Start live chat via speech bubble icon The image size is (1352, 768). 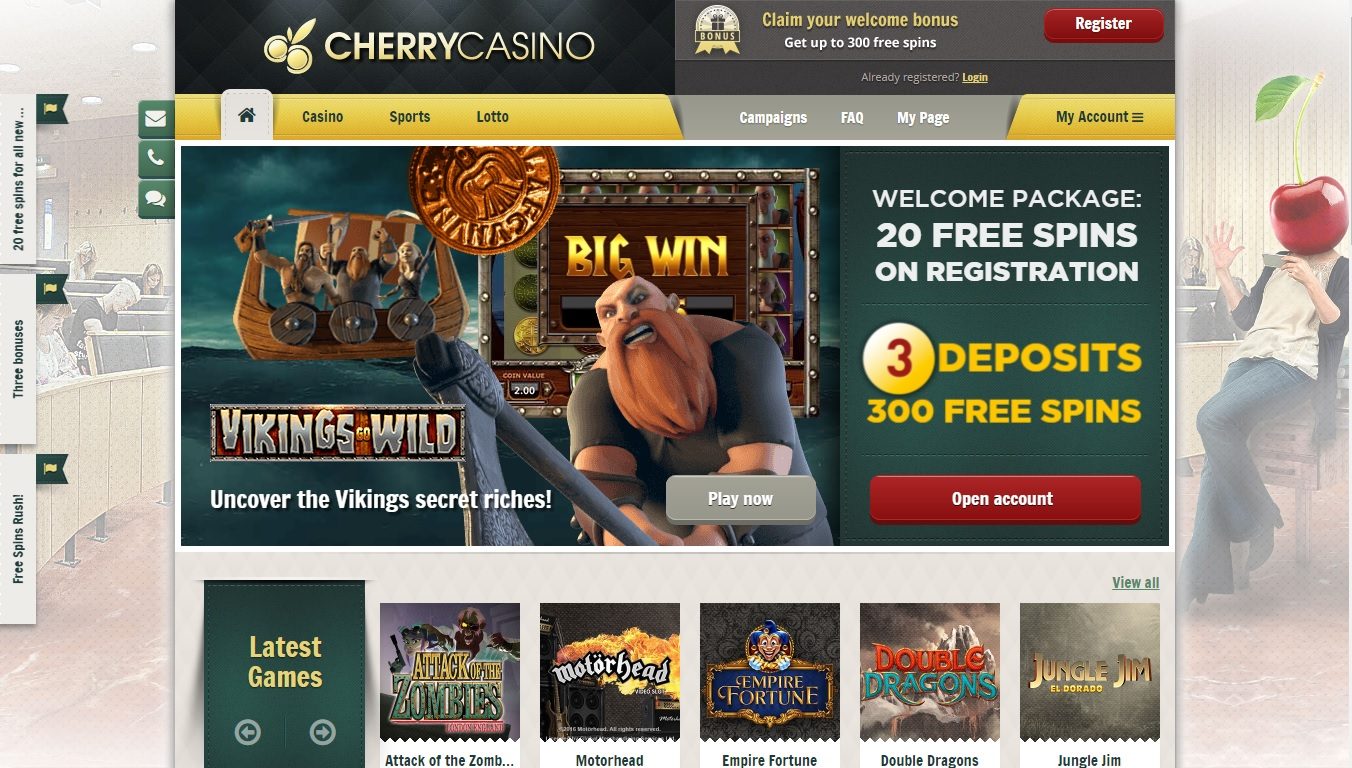(x=156, y=198)
